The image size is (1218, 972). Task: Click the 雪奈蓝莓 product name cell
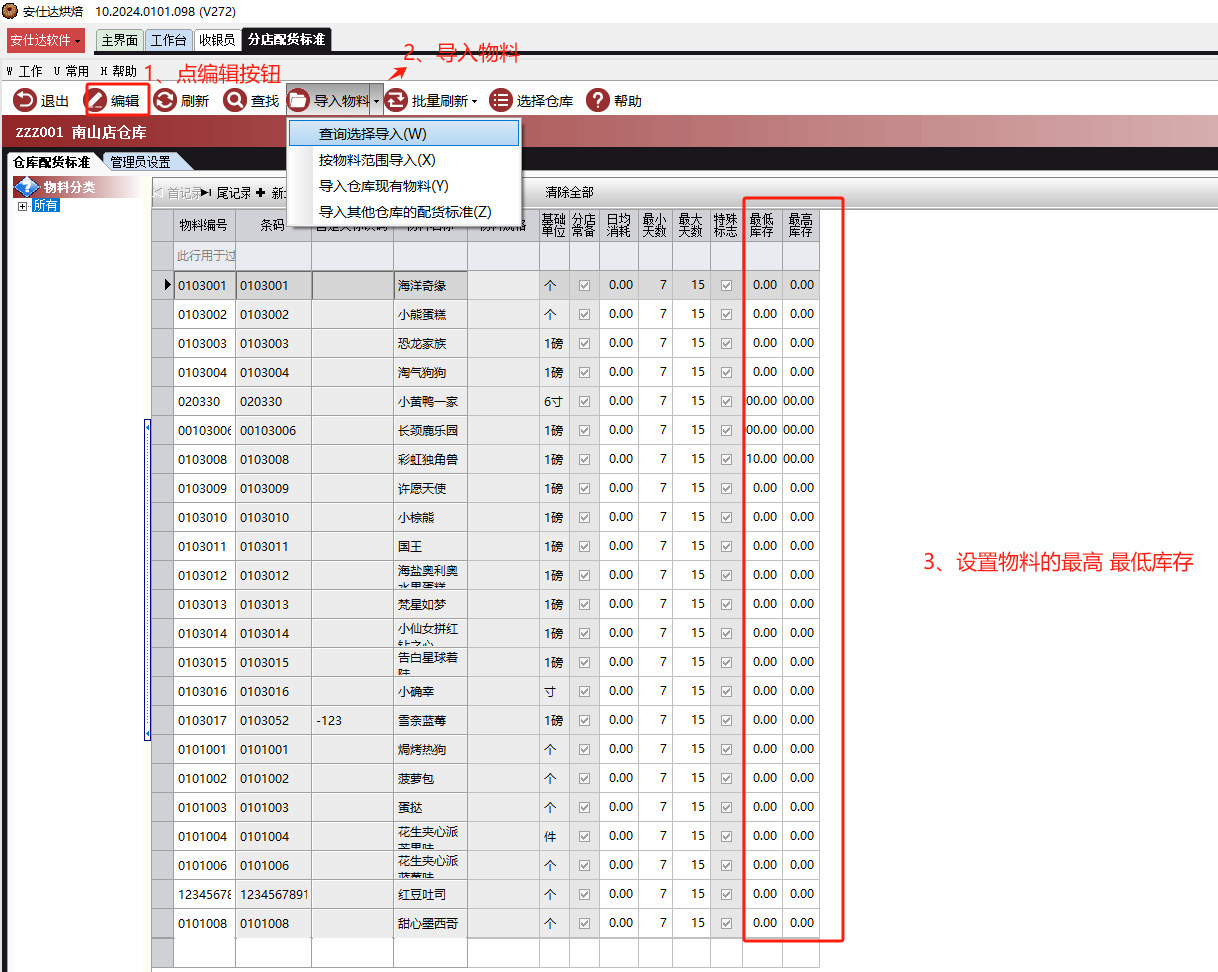click(430, 720)
